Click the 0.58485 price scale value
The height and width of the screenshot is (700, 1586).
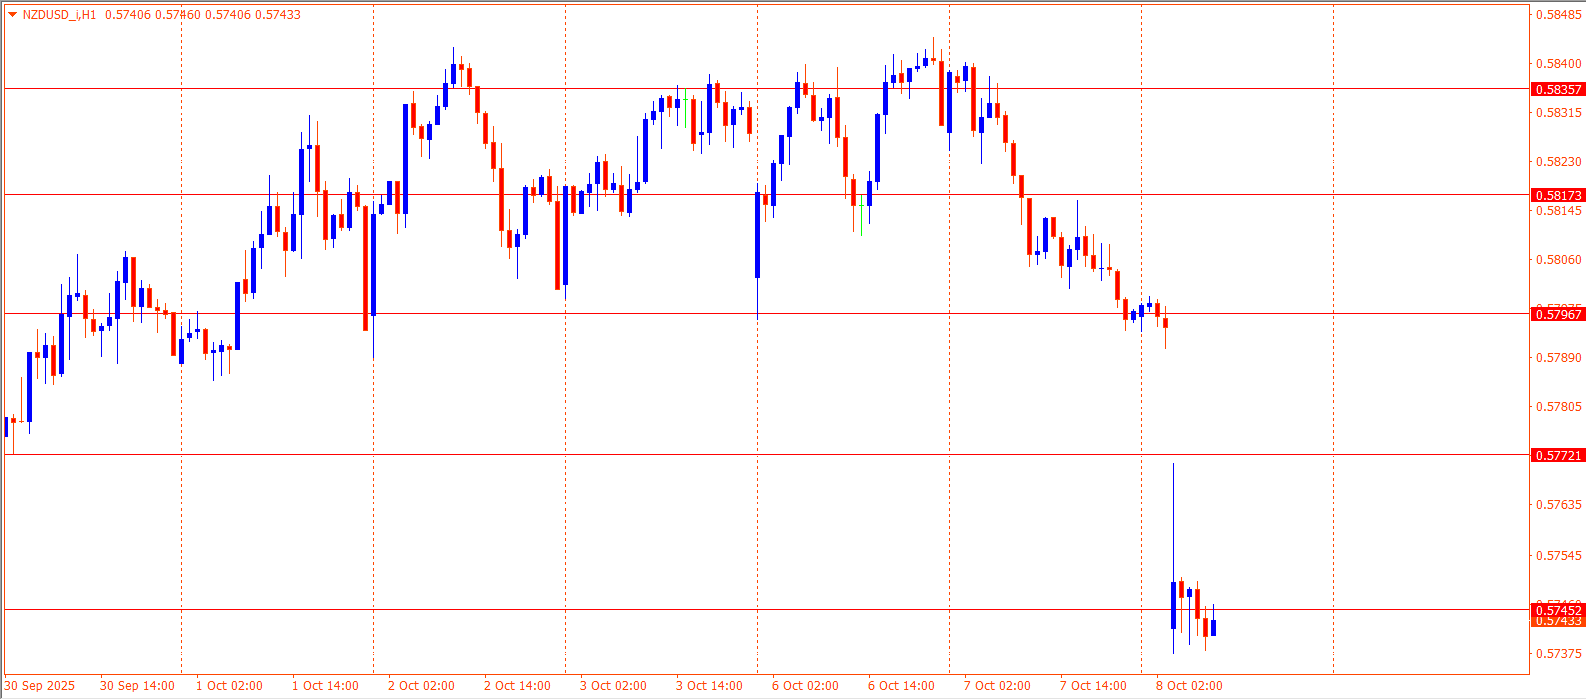[1558, 15]
